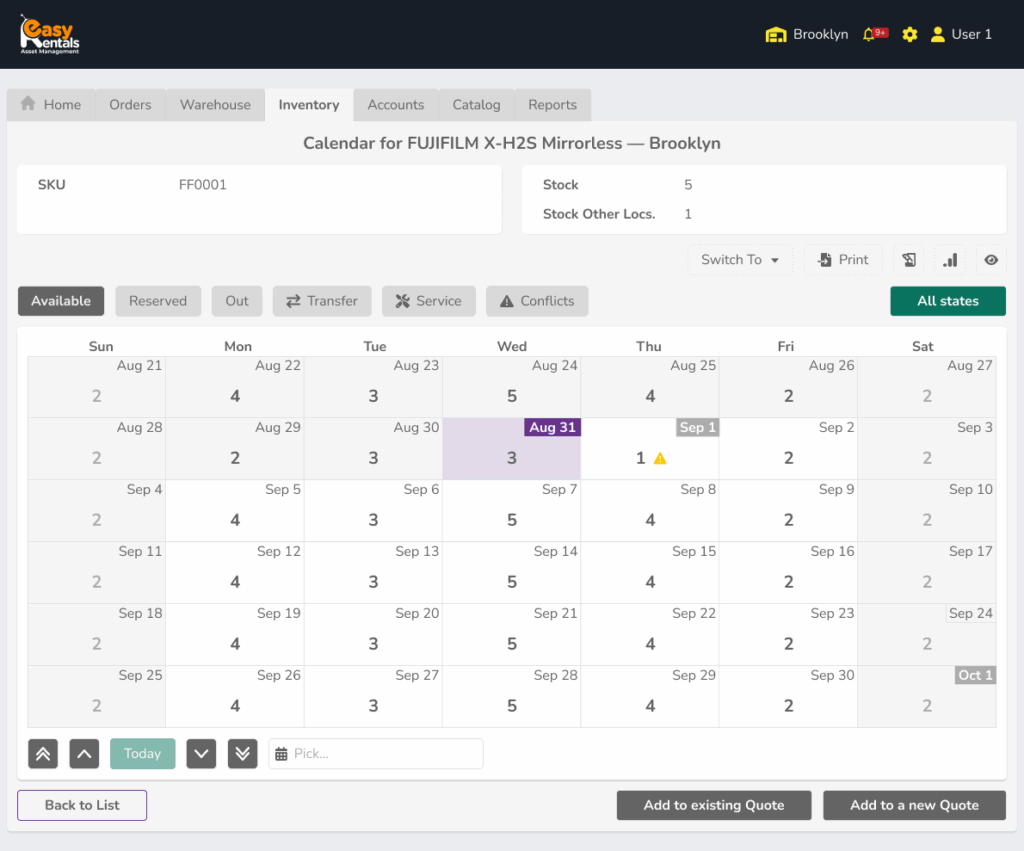
Task: Open the Brooklyn warehouse location selector
Action: [807, 34]
